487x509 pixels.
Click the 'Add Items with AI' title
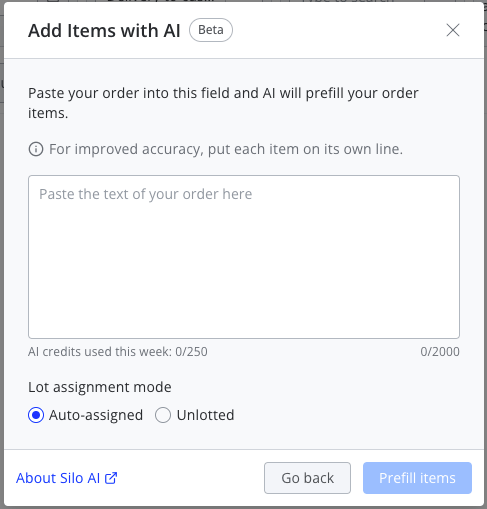[104, 30]
